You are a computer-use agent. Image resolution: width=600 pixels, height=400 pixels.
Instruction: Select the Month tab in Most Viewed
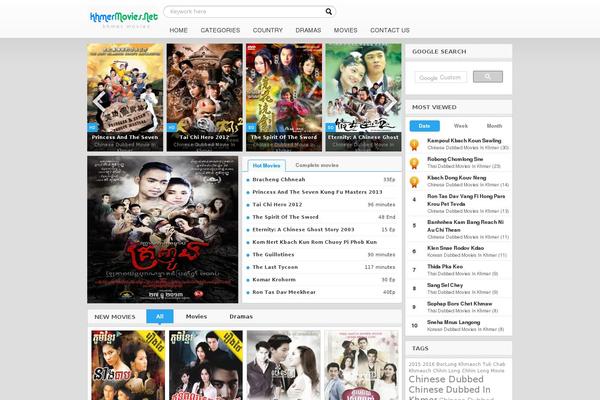click(x=494, y=126)
